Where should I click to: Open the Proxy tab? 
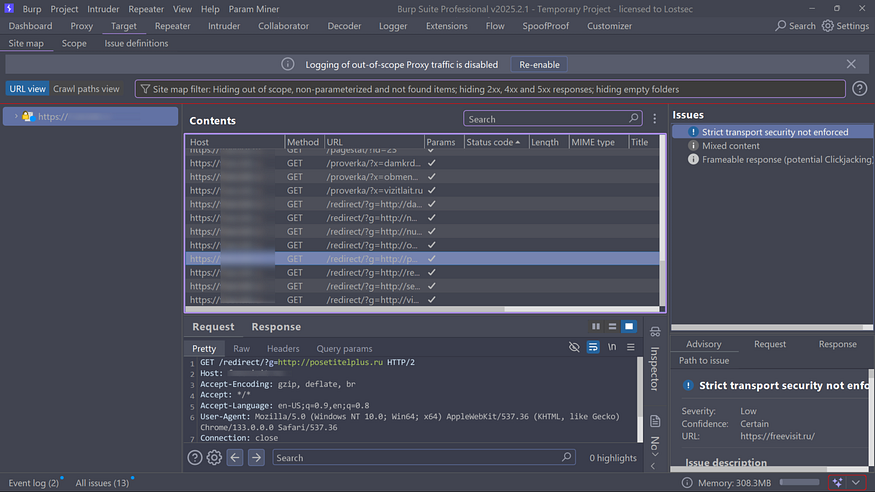click(x=81, y=26)
